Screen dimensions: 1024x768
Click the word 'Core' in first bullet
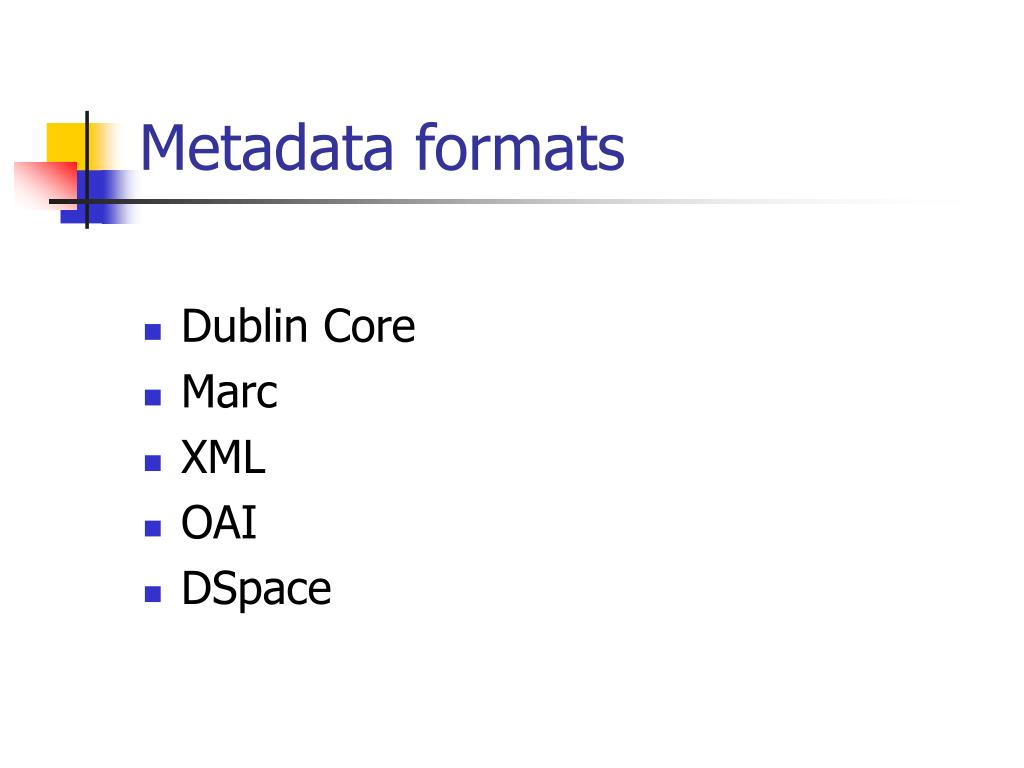[369, 326]
